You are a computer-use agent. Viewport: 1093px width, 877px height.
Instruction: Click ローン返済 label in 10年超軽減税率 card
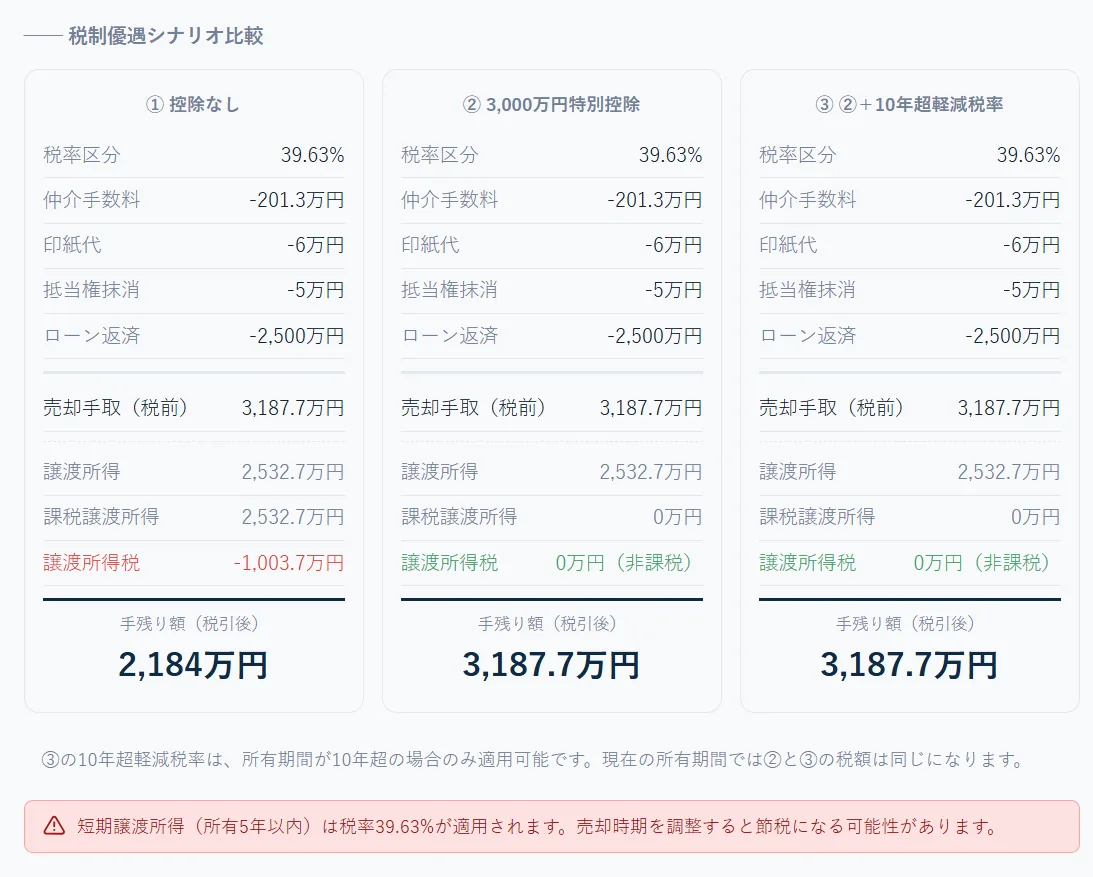(808, 336)
